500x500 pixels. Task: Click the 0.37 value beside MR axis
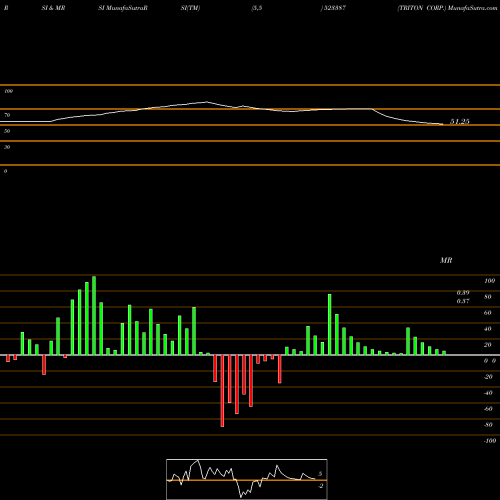coord(463,301)
